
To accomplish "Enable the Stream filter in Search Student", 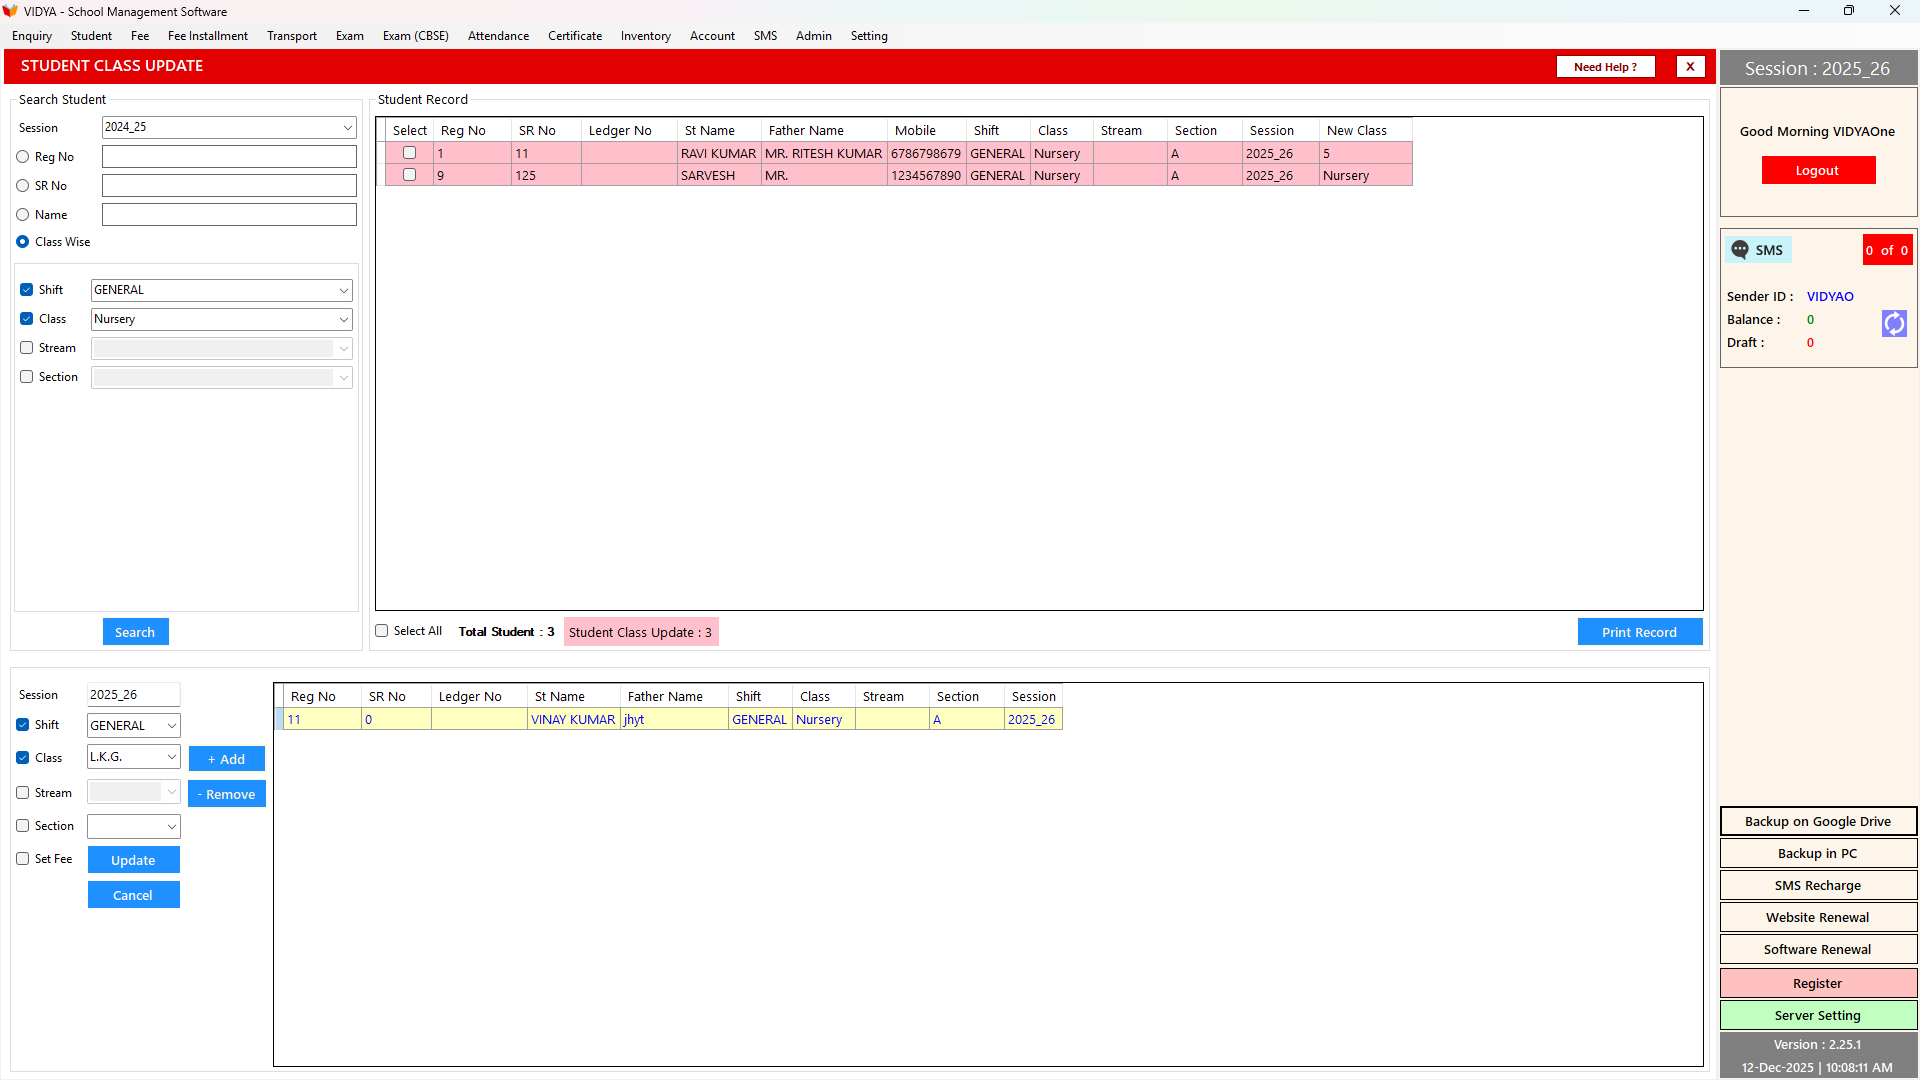I will point(27,348).
